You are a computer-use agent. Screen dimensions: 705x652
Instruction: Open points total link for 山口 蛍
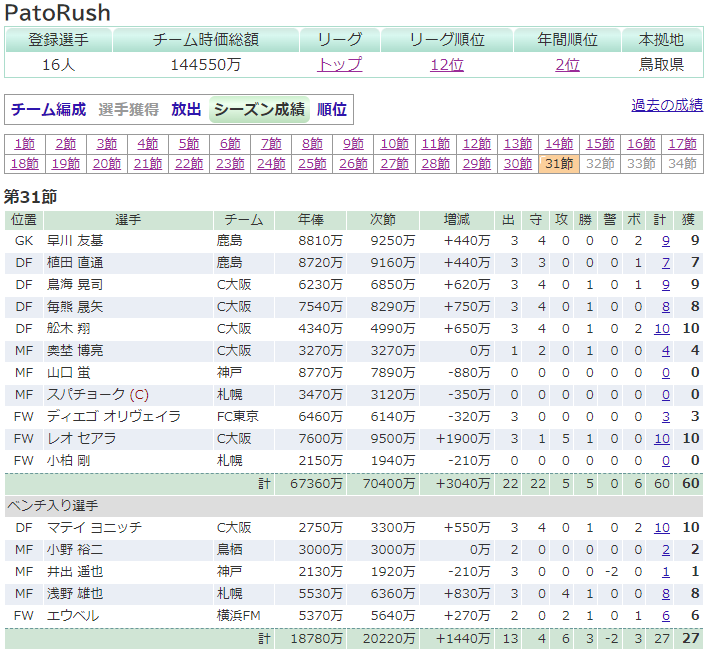pyautogui.click(x=665, y=373)
